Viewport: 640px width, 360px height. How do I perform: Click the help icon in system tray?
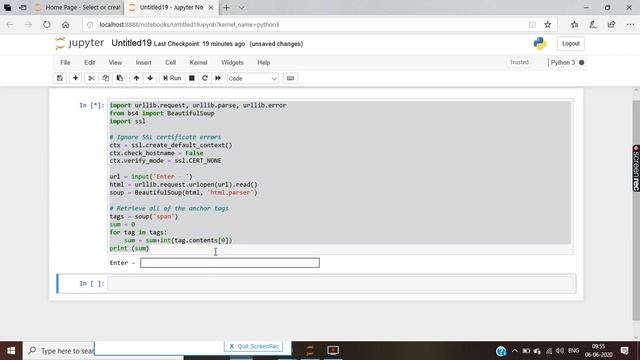501,351
